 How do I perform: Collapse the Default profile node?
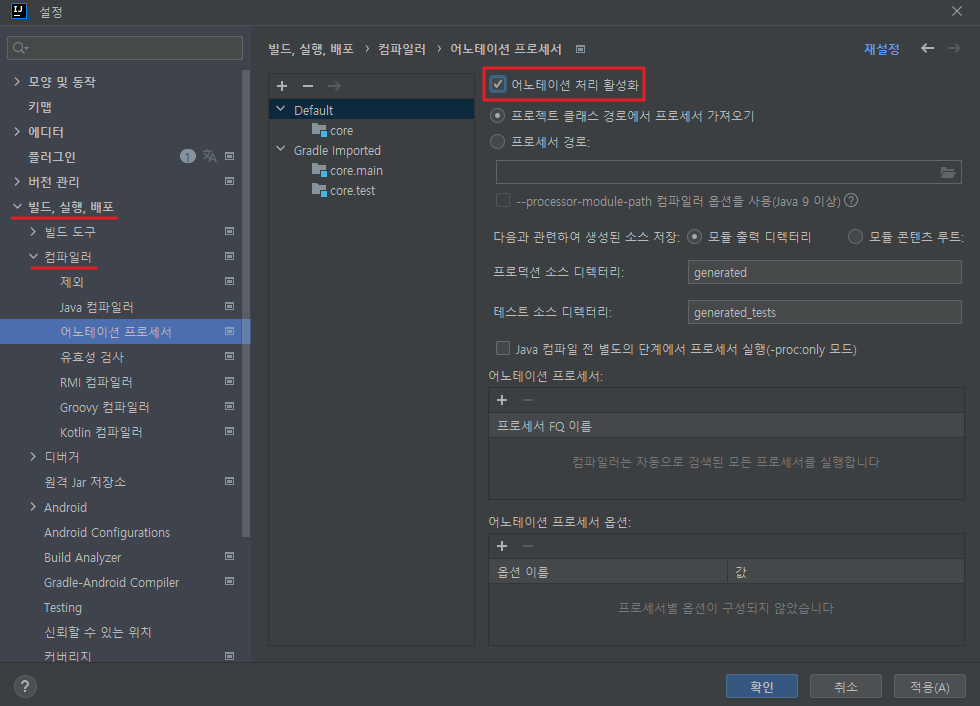pyautogui.click(x=281, y=109)
